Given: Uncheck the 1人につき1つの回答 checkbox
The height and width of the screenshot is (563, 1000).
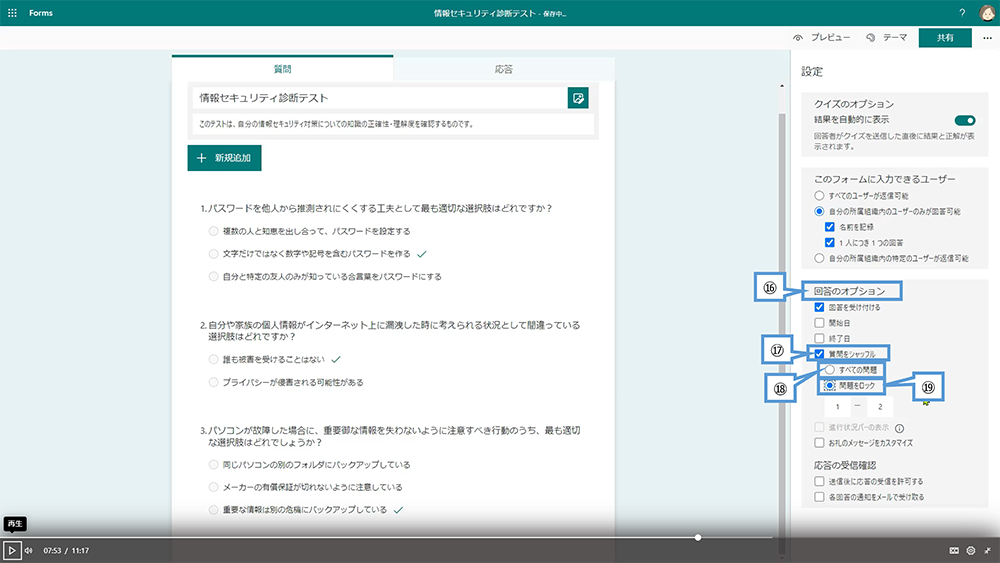Looking at the screenshot, I should (829, 242).
